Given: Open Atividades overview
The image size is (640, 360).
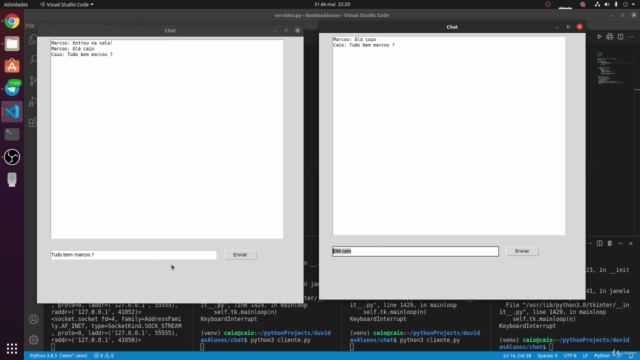Looking at the screenshot, I should tap(16, 4).
